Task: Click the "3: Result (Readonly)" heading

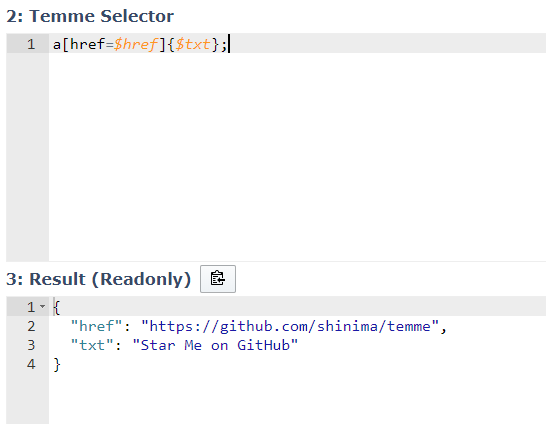Action: coord(99,279)
